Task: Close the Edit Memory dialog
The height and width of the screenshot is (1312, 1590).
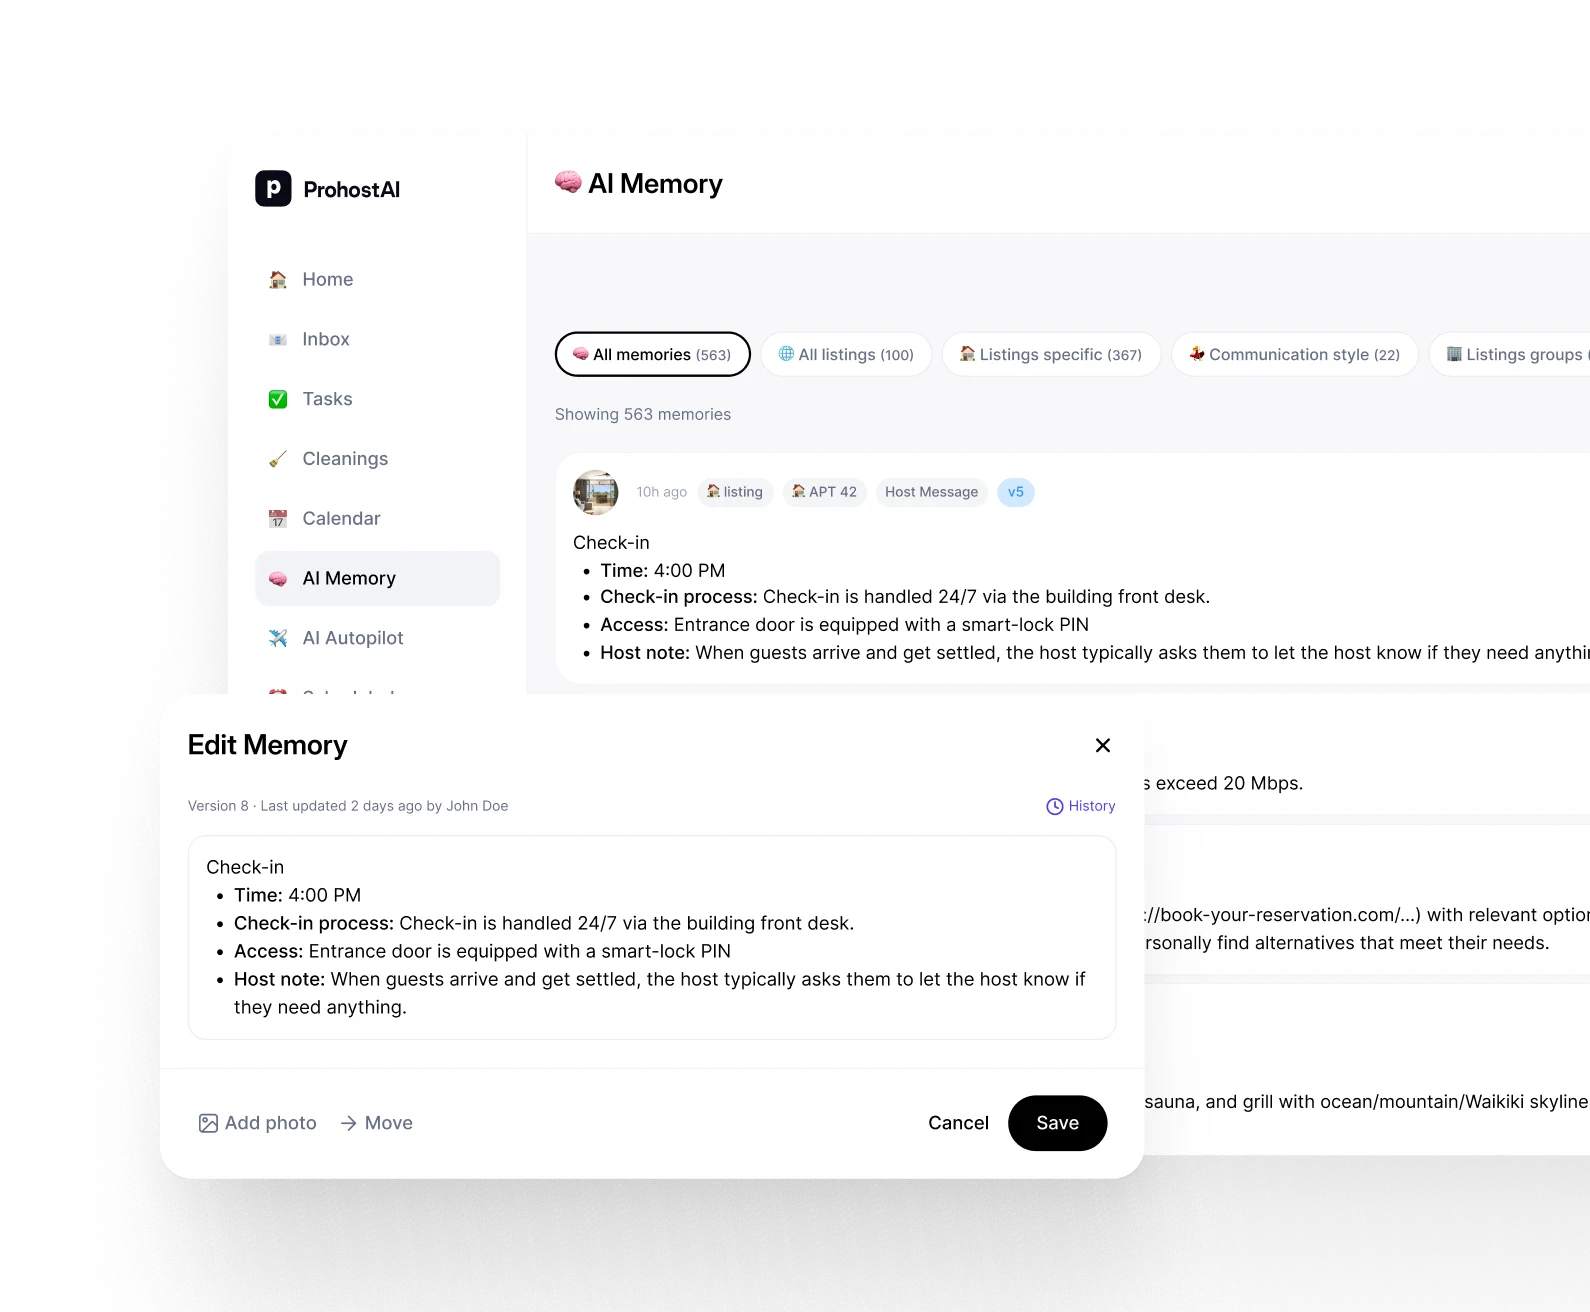Action: pos(1103,745)
